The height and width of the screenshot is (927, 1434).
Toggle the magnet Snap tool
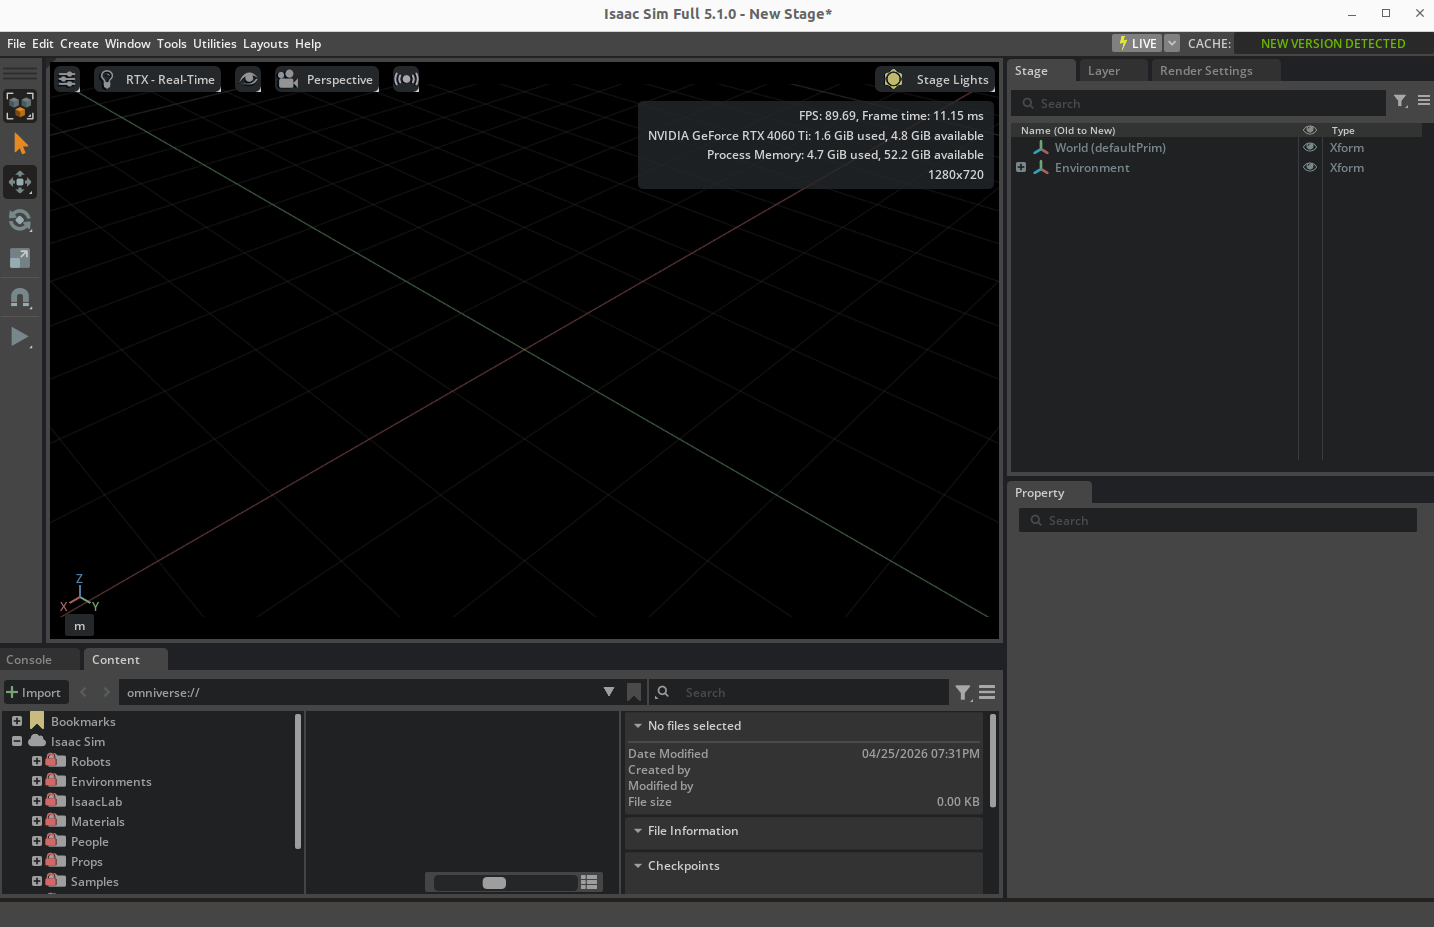pos(20,297)
